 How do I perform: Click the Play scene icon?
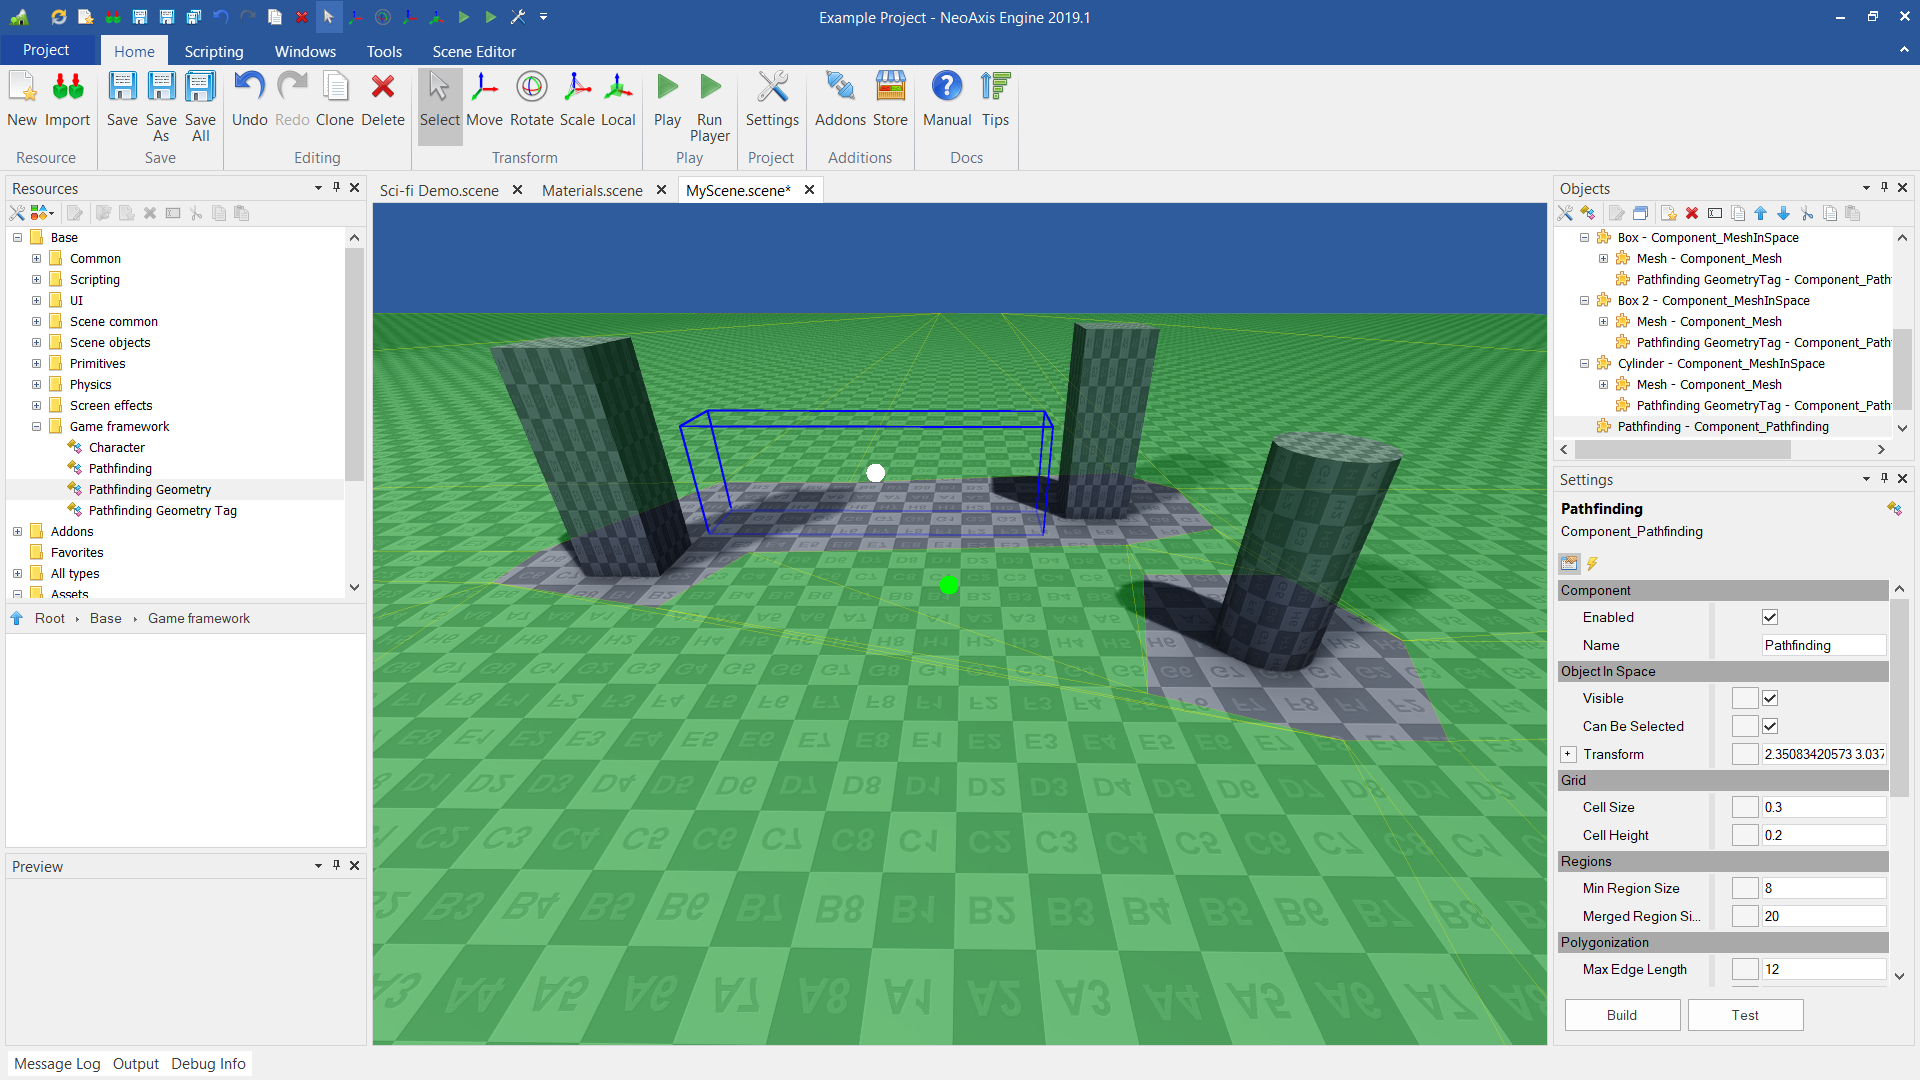pyautogui.click(x=667, y=99)
